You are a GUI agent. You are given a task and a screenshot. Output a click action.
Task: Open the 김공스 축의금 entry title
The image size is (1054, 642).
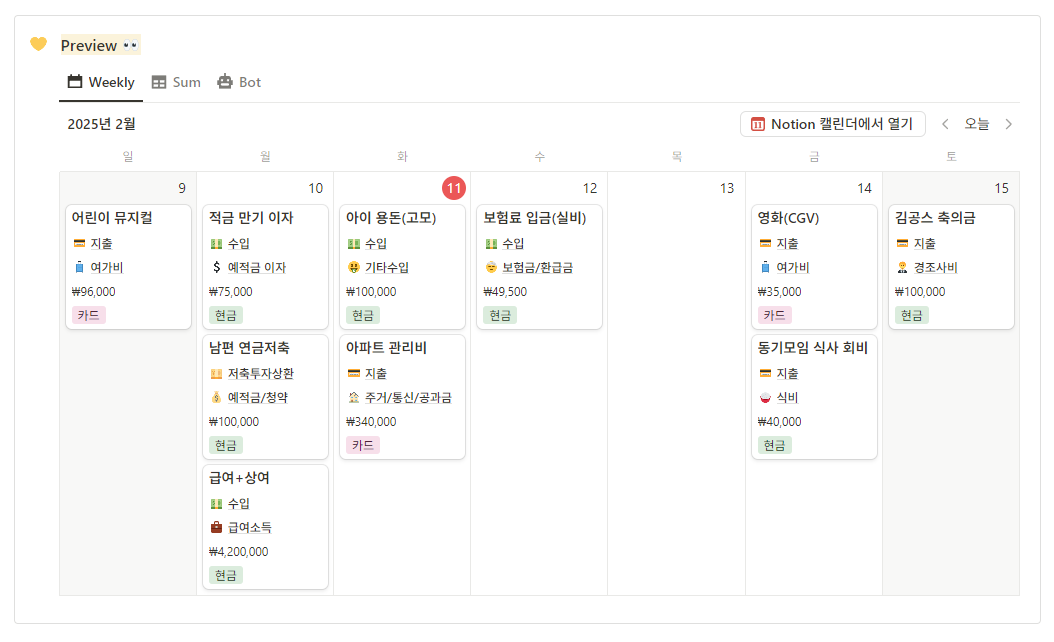pos(935,218)
